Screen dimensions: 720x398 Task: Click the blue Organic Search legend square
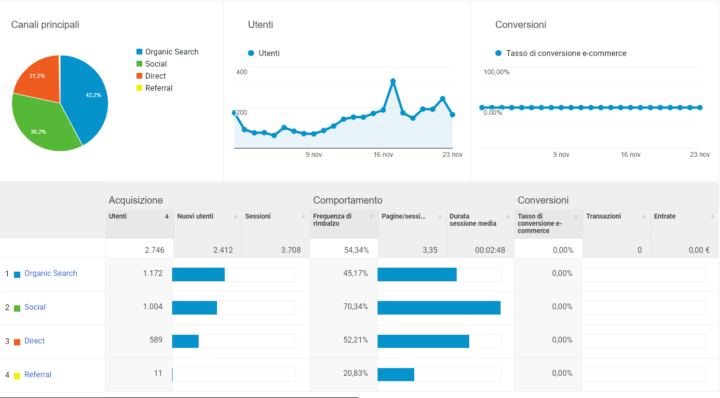click(139, 52)
